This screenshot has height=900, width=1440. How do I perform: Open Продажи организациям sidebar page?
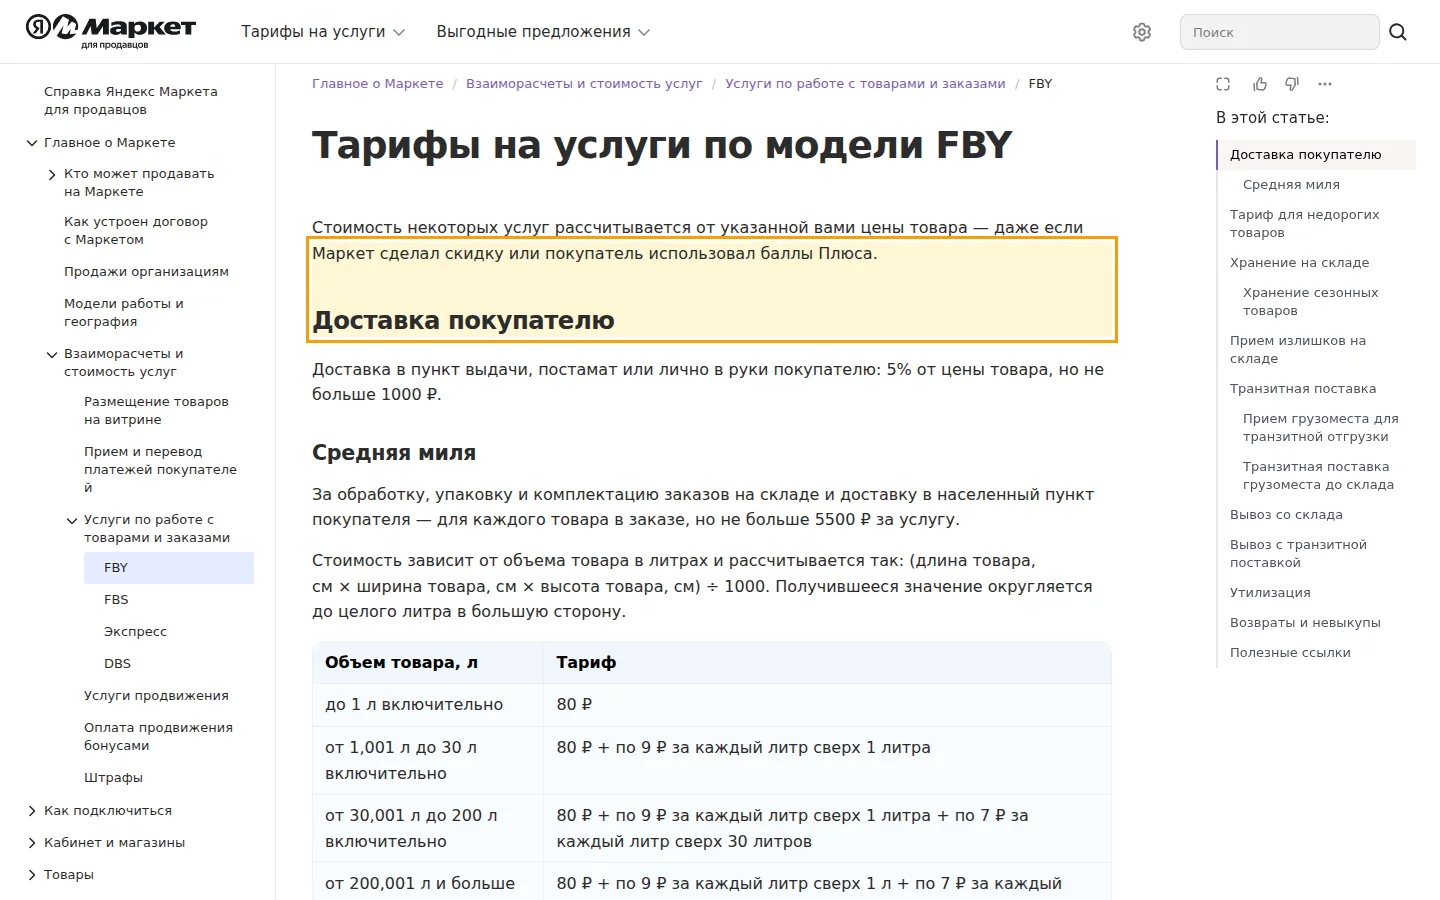click(146, 272)
